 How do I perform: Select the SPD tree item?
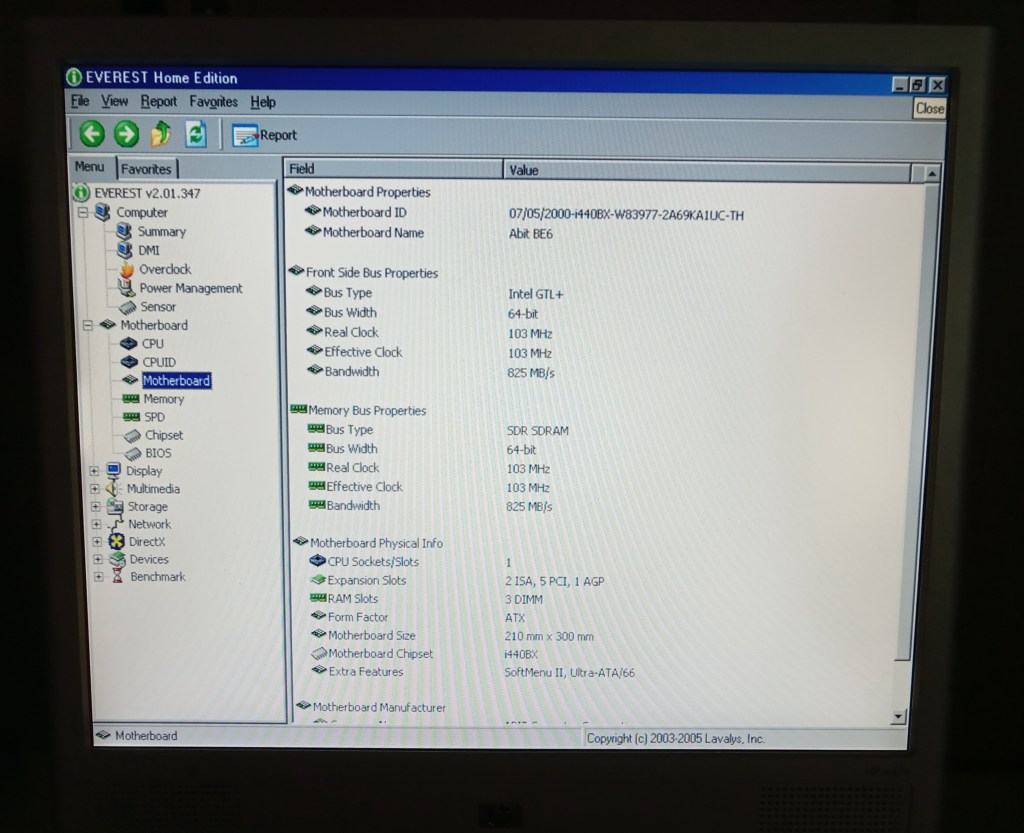tap(154, 417)
